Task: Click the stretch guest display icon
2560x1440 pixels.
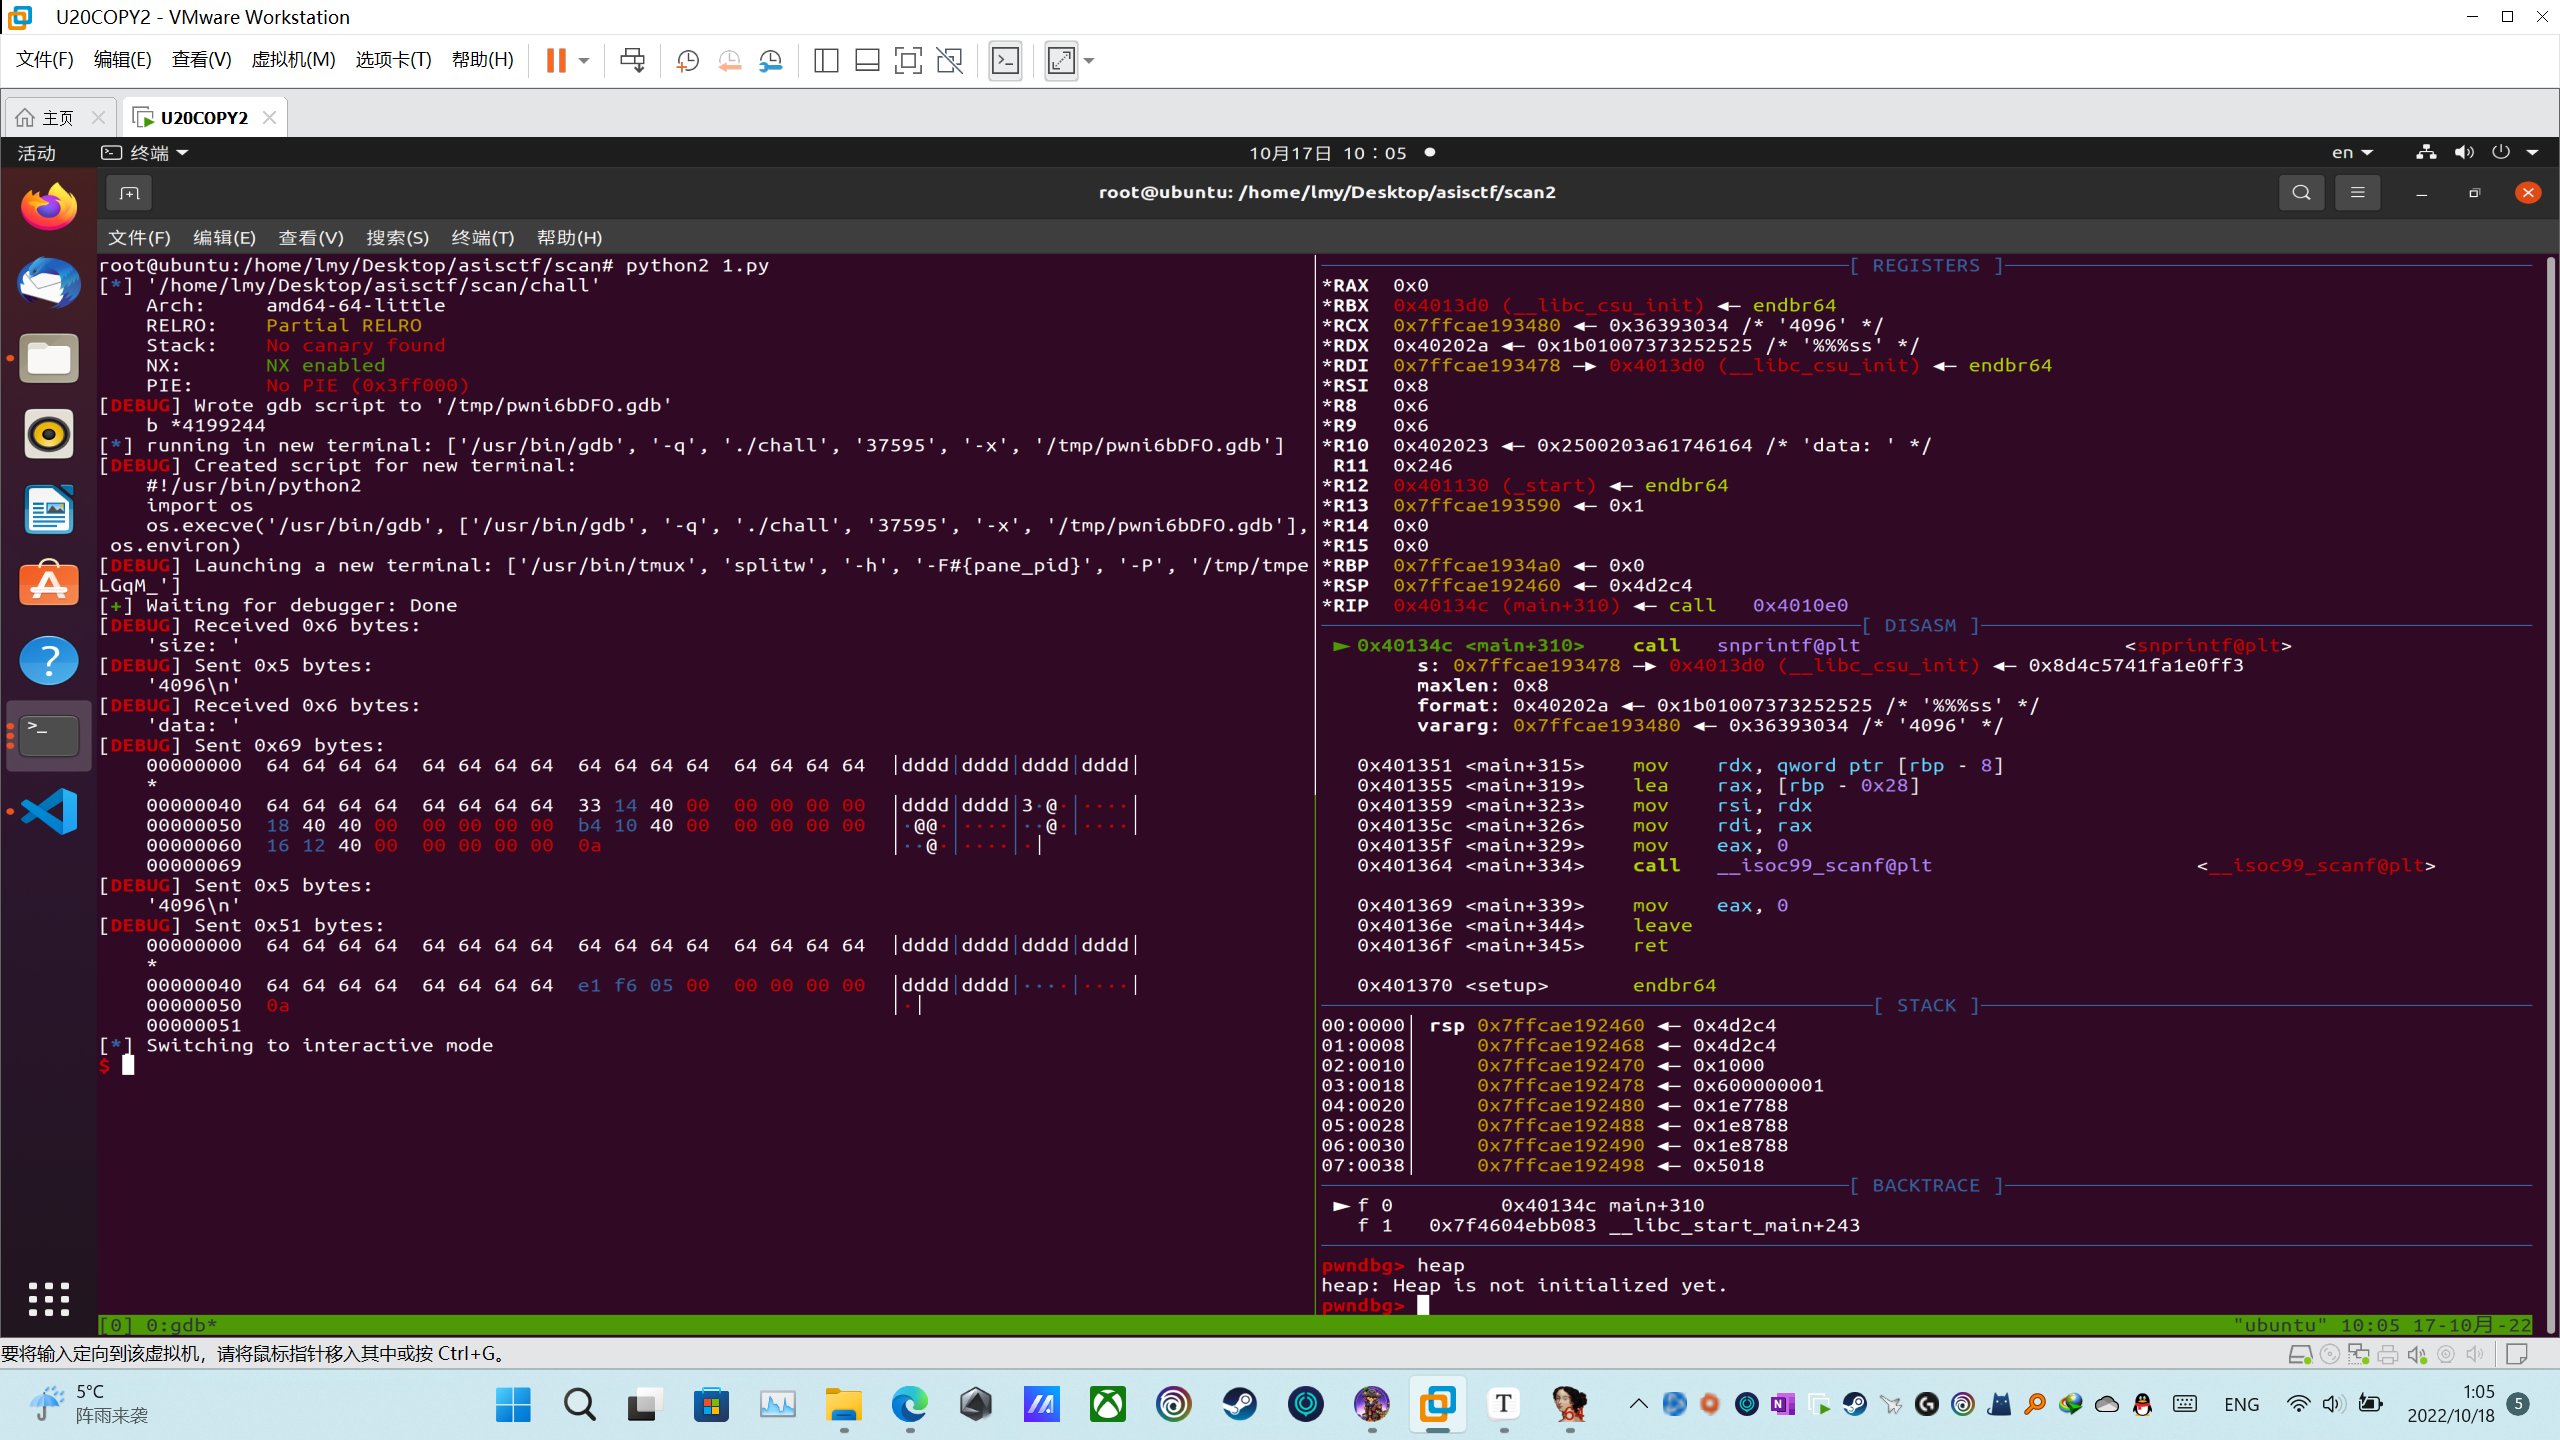Action: [x=1061, y=60]
